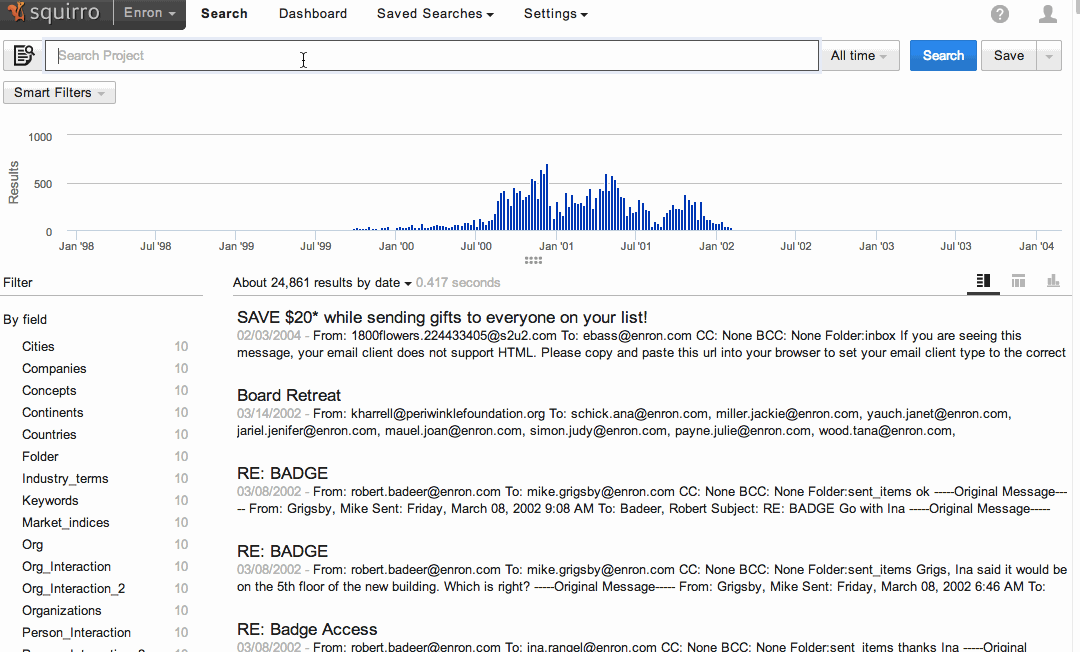1080x652 pixels.
Task: Filter by the Countries field
Action: (49, 434)
